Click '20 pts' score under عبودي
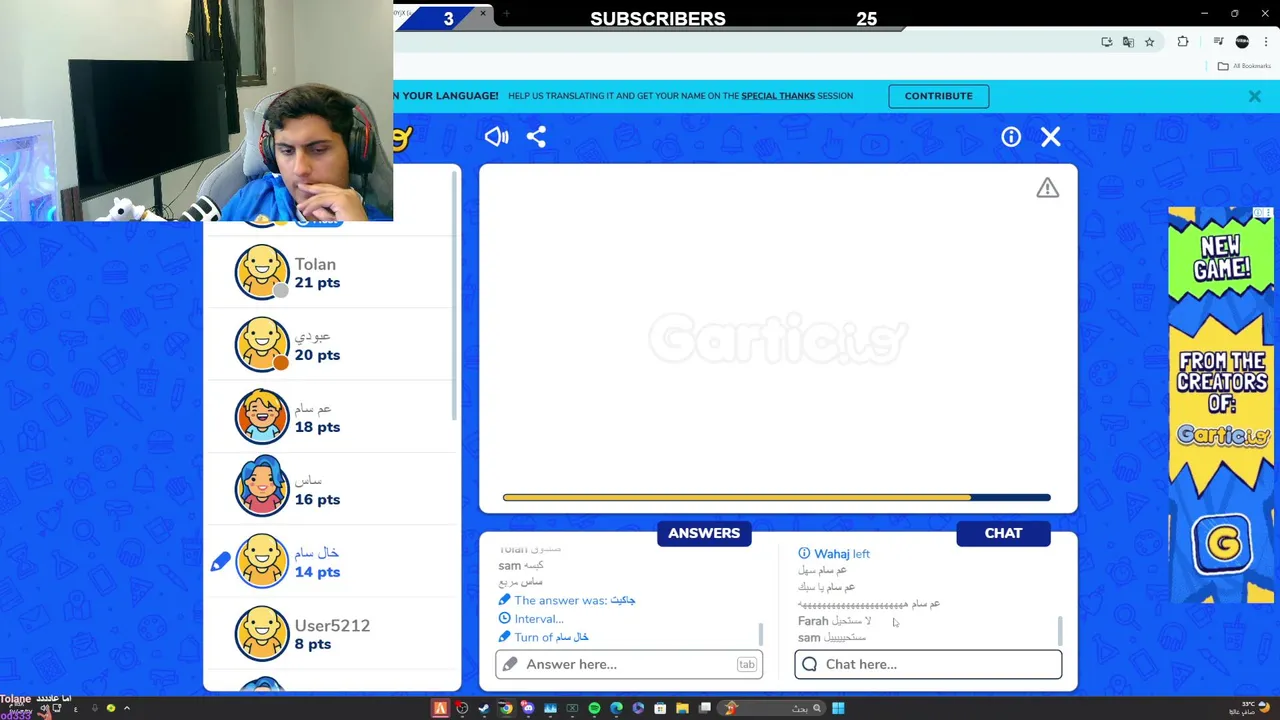This screenshot has width=1280, height=720. pos(317,355)
